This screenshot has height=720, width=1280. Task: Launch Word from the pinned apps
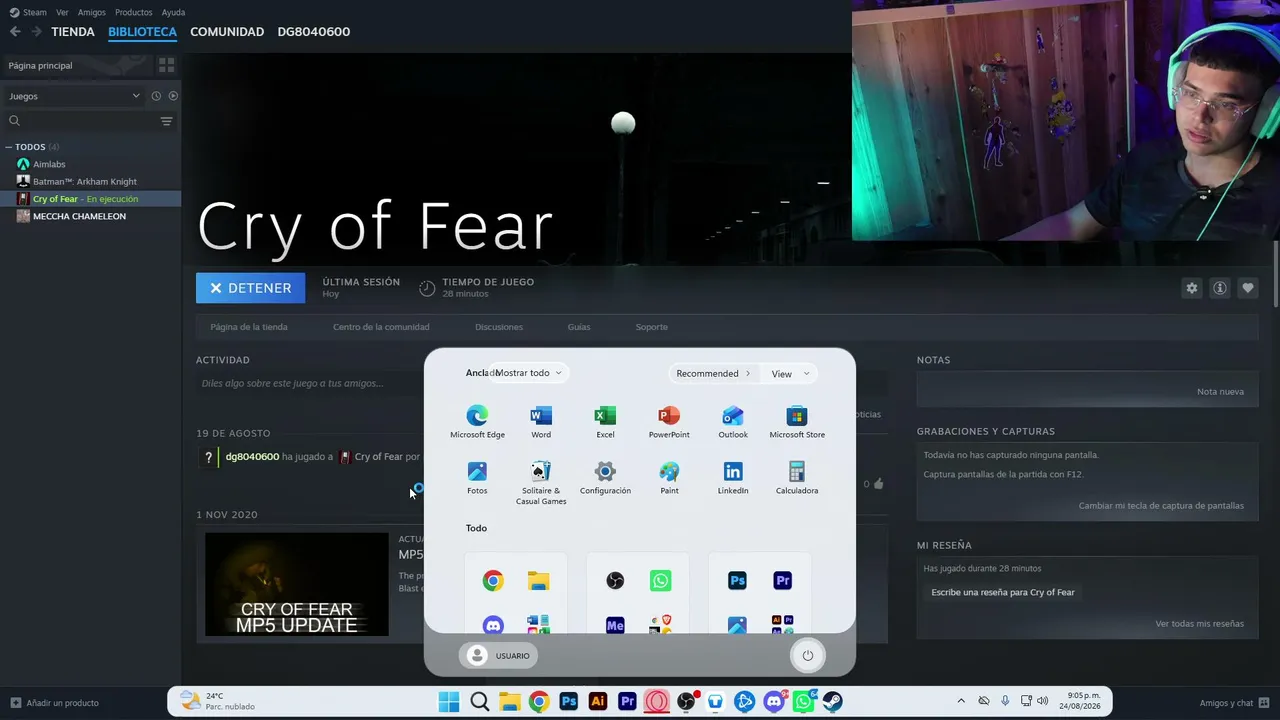coord(541,422)
